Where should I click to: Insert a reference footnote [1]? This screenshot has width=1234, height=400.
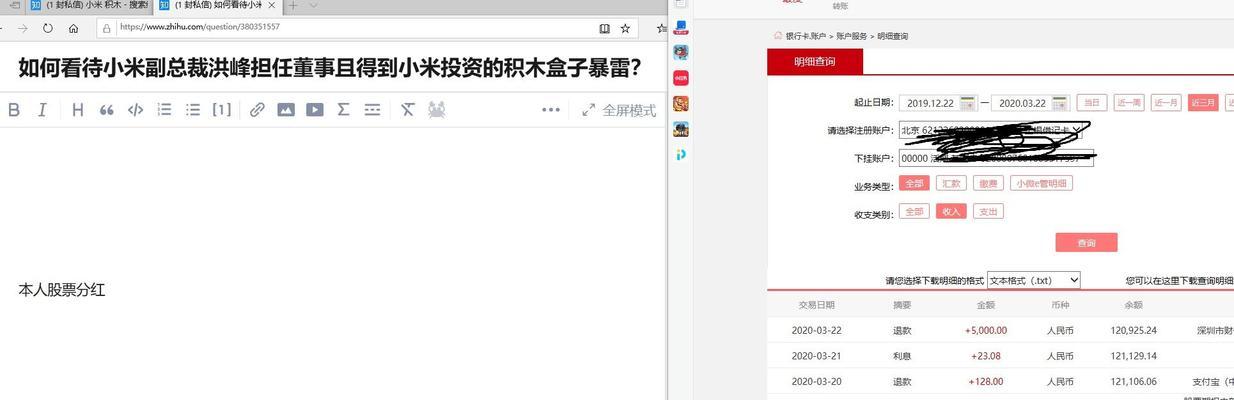point(222,110)
